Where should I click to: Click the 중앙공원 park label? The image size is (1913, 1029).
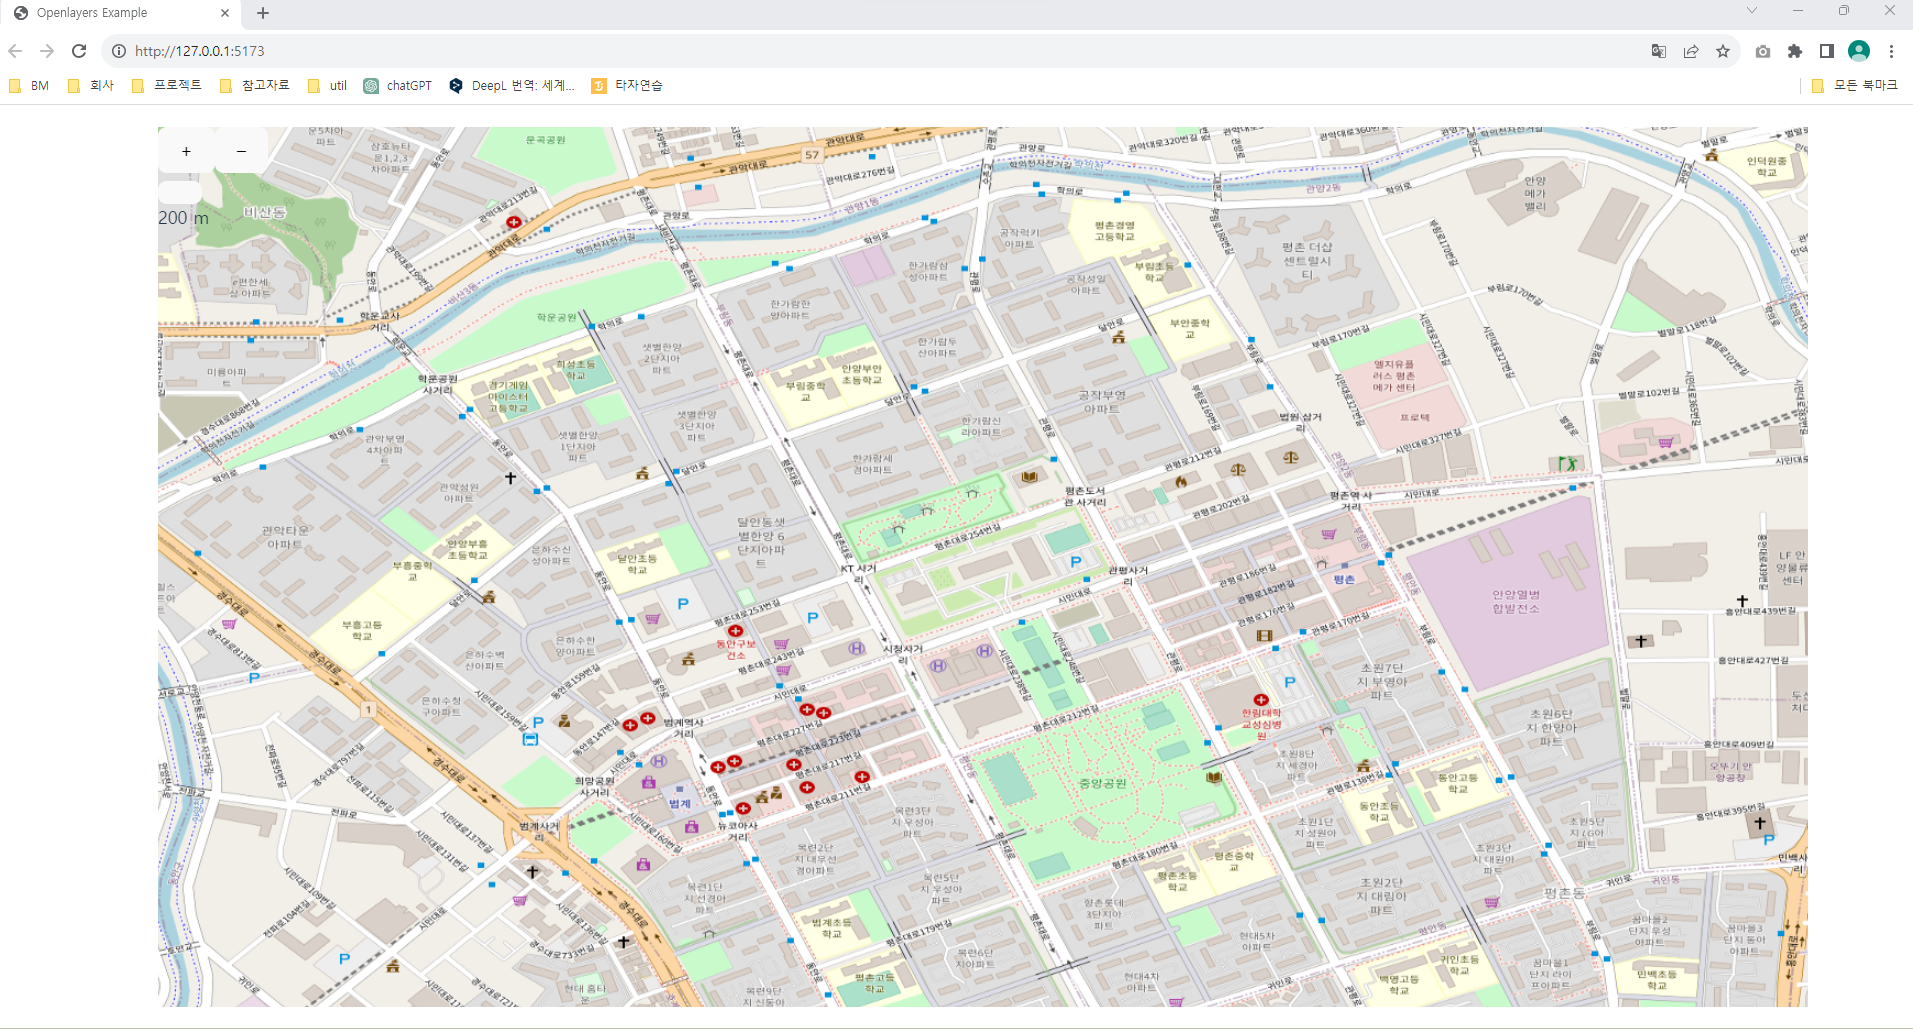pos(1103,783)
